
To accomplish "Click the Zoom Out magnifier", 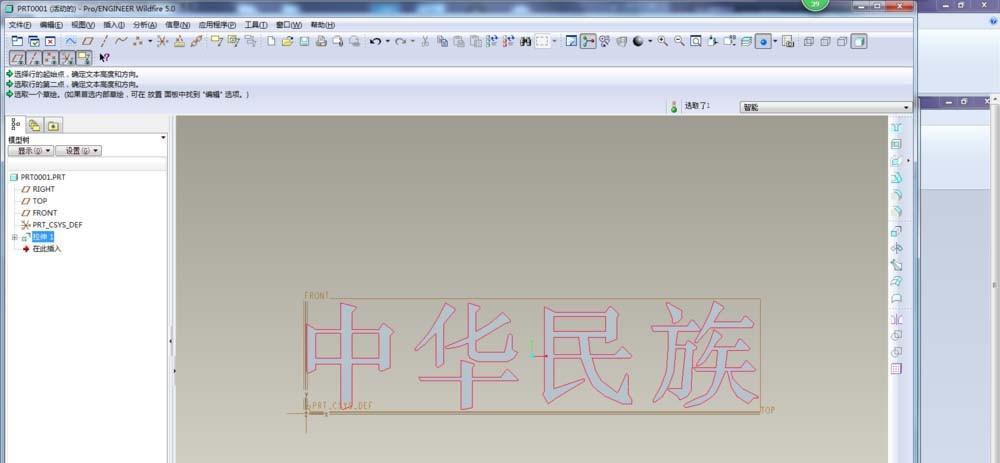I will (x=679, y=41).
